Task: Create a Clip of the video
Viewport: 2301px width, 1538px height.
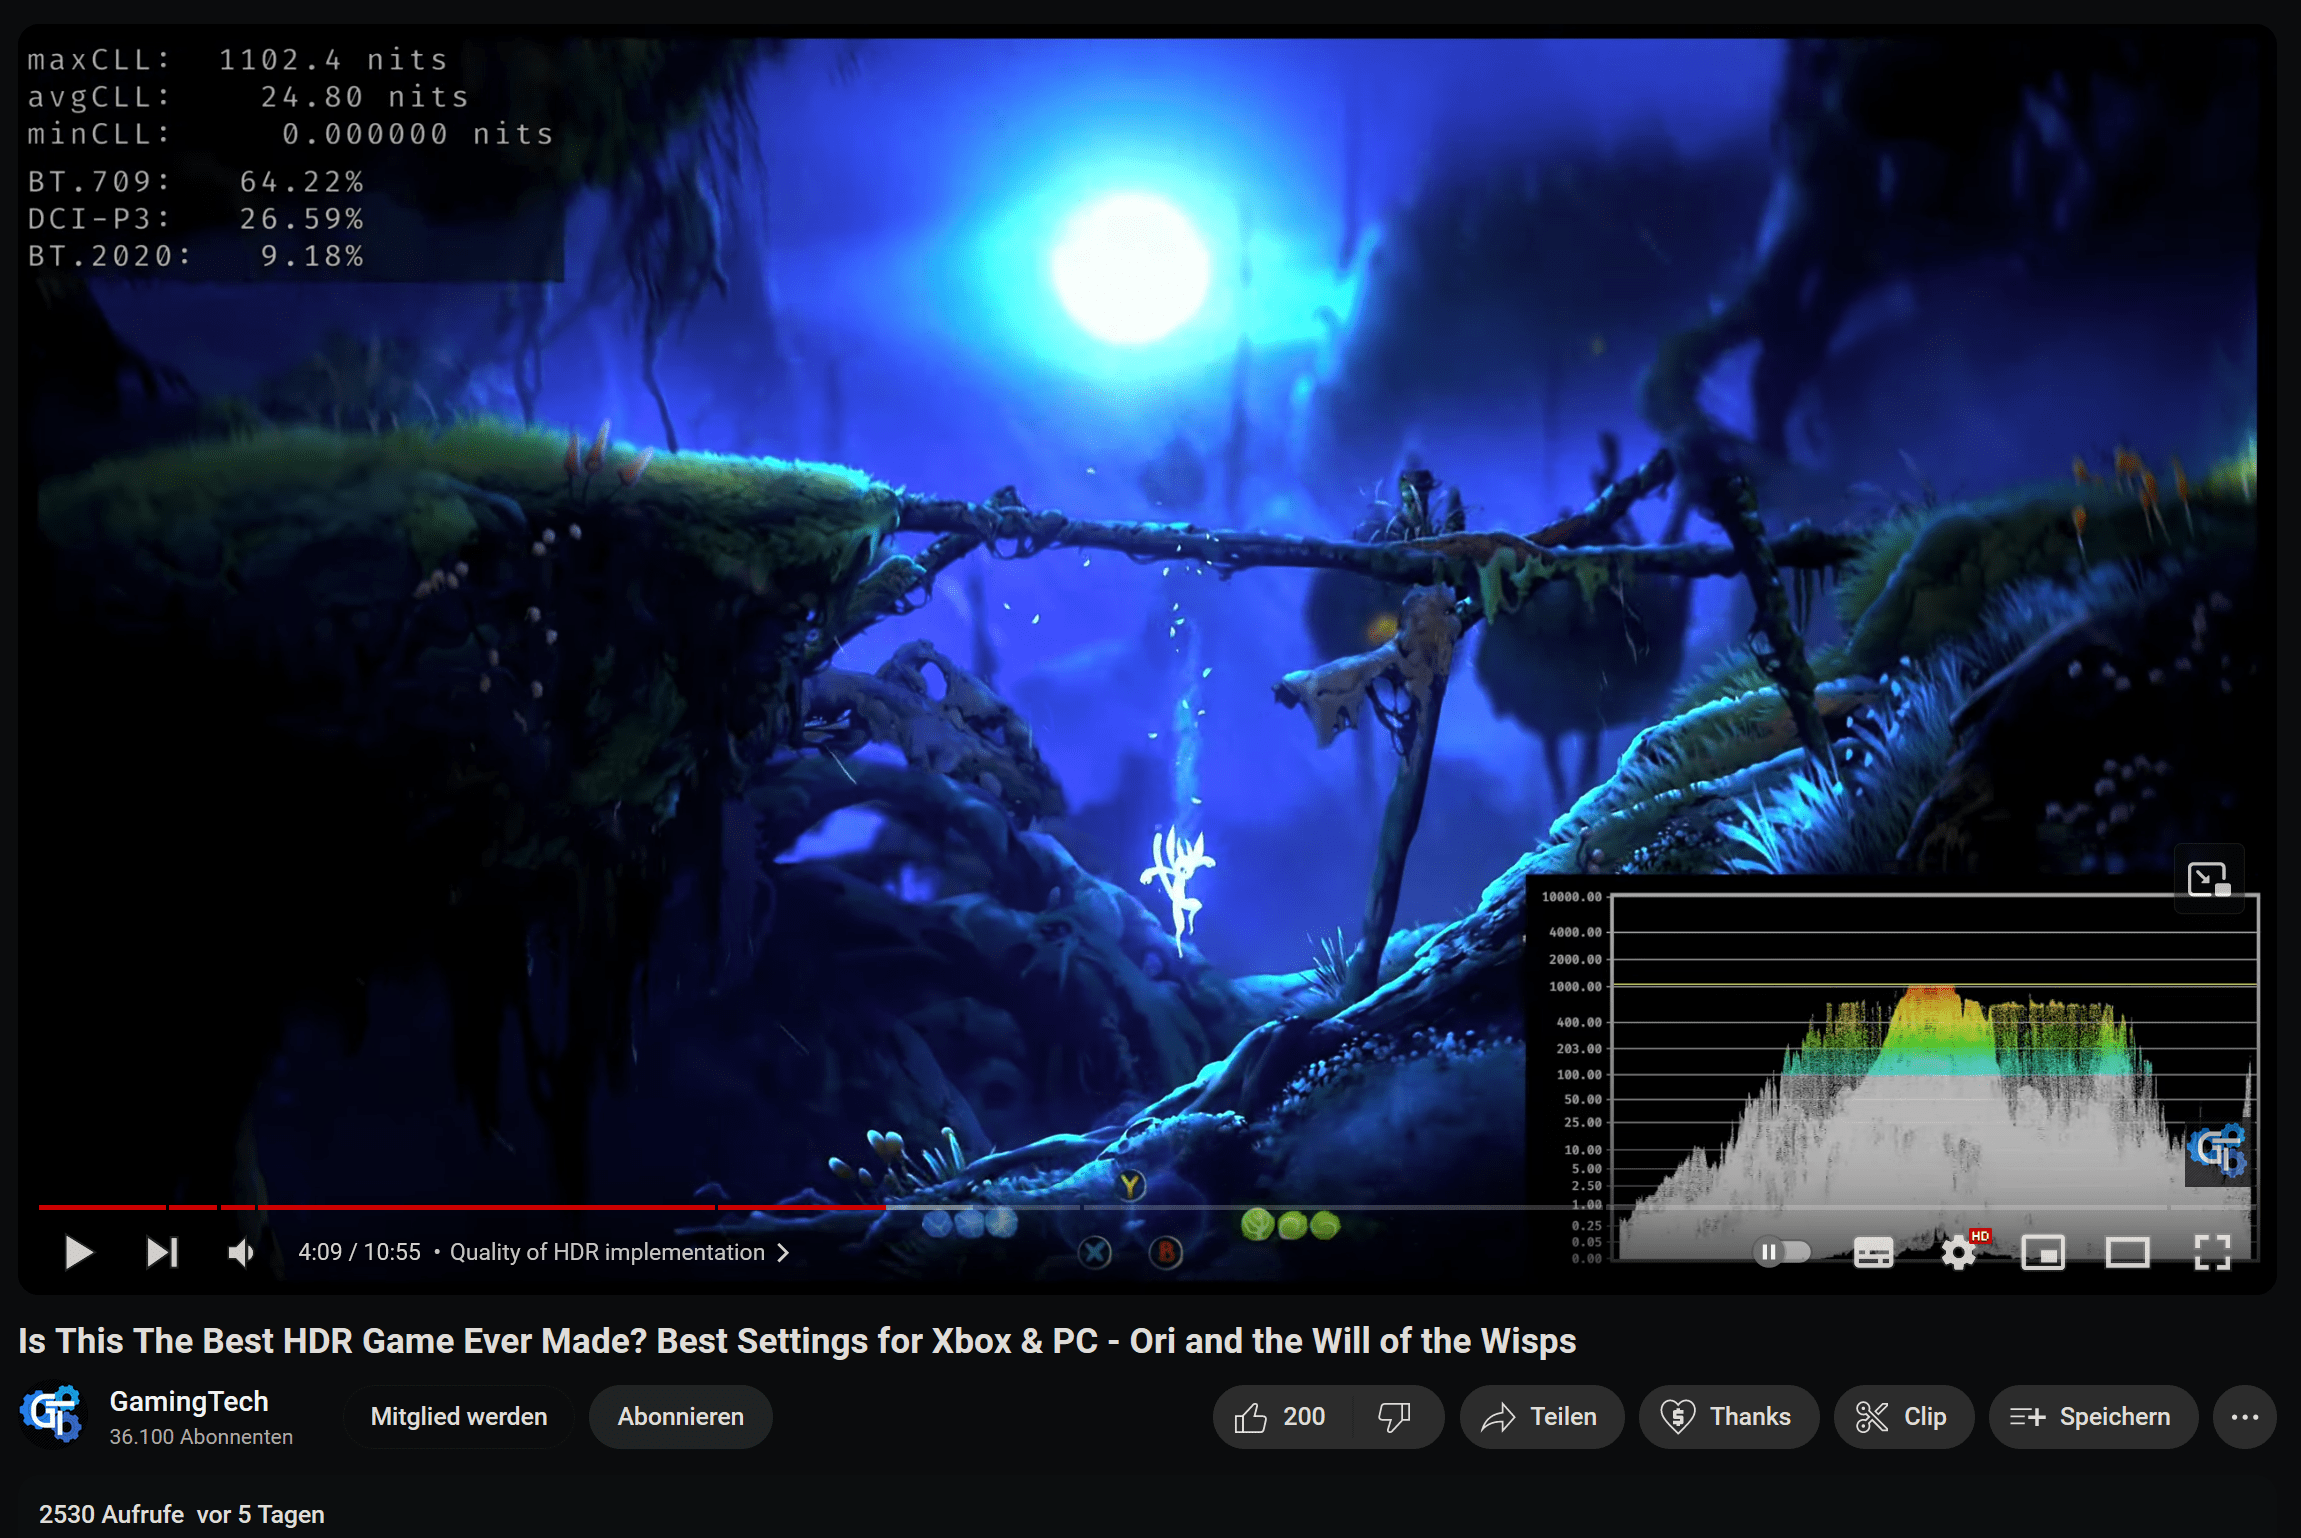Action: click(x=1903, y=1416)
